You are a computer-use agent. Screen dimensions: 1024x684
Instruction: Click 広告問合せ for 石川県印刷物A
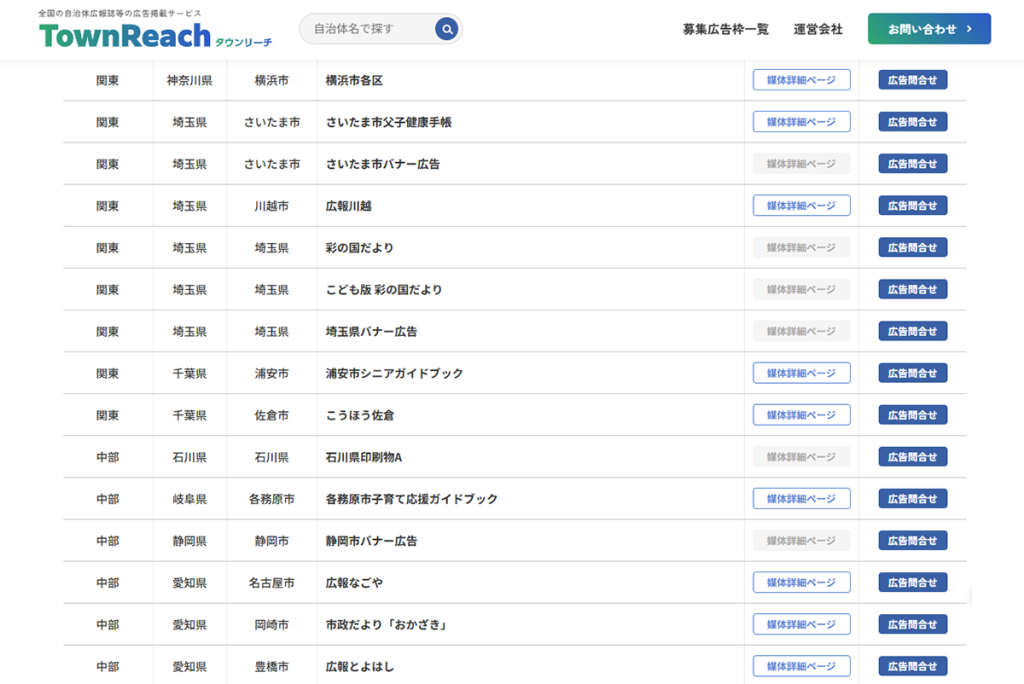click(x=912, y=457)
